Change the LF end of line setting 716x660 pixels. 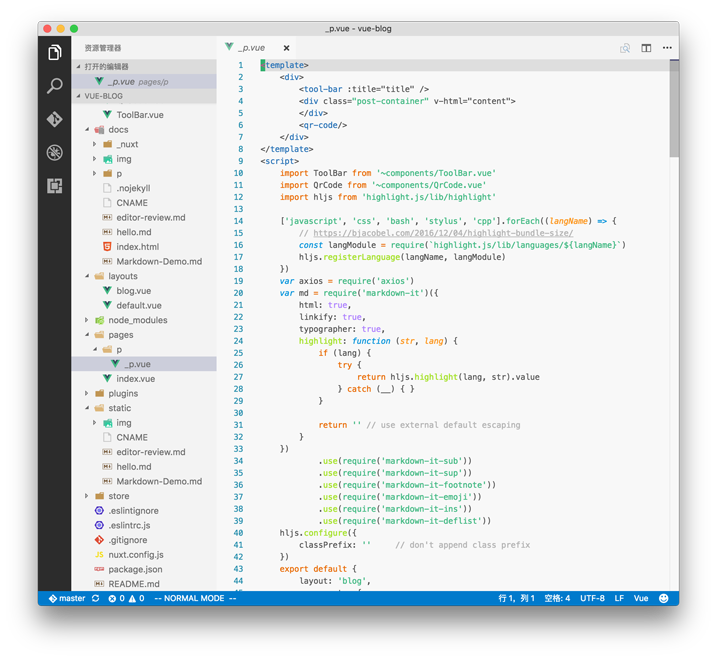pyautogui.click(x=619, y=598)
